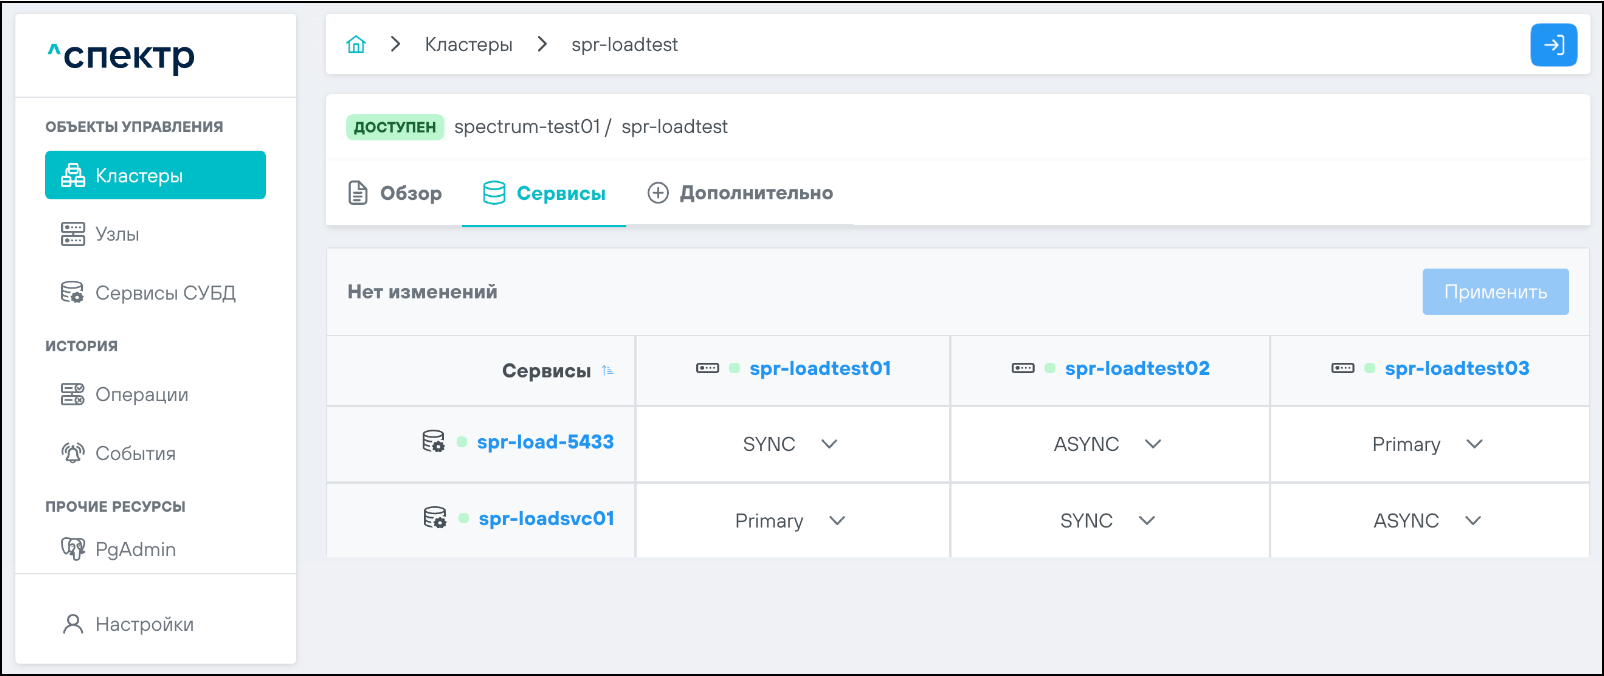The height and width of the screenshot is (676, 1604).
Task: Click the sort icon next to Сервисы header
Action: coord(608,371)
